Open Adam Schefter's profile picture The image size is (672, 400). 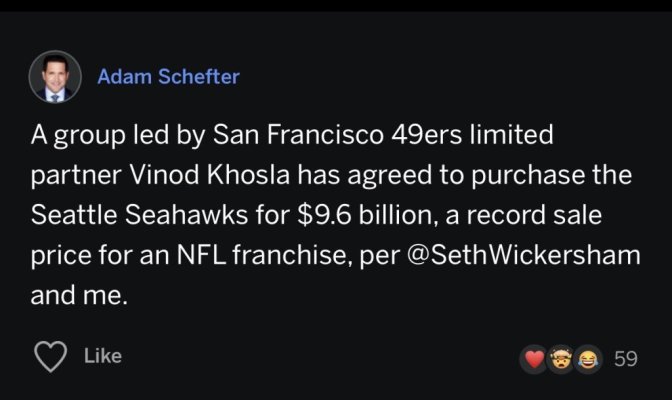pyautogui.click(x=55, y=77)
